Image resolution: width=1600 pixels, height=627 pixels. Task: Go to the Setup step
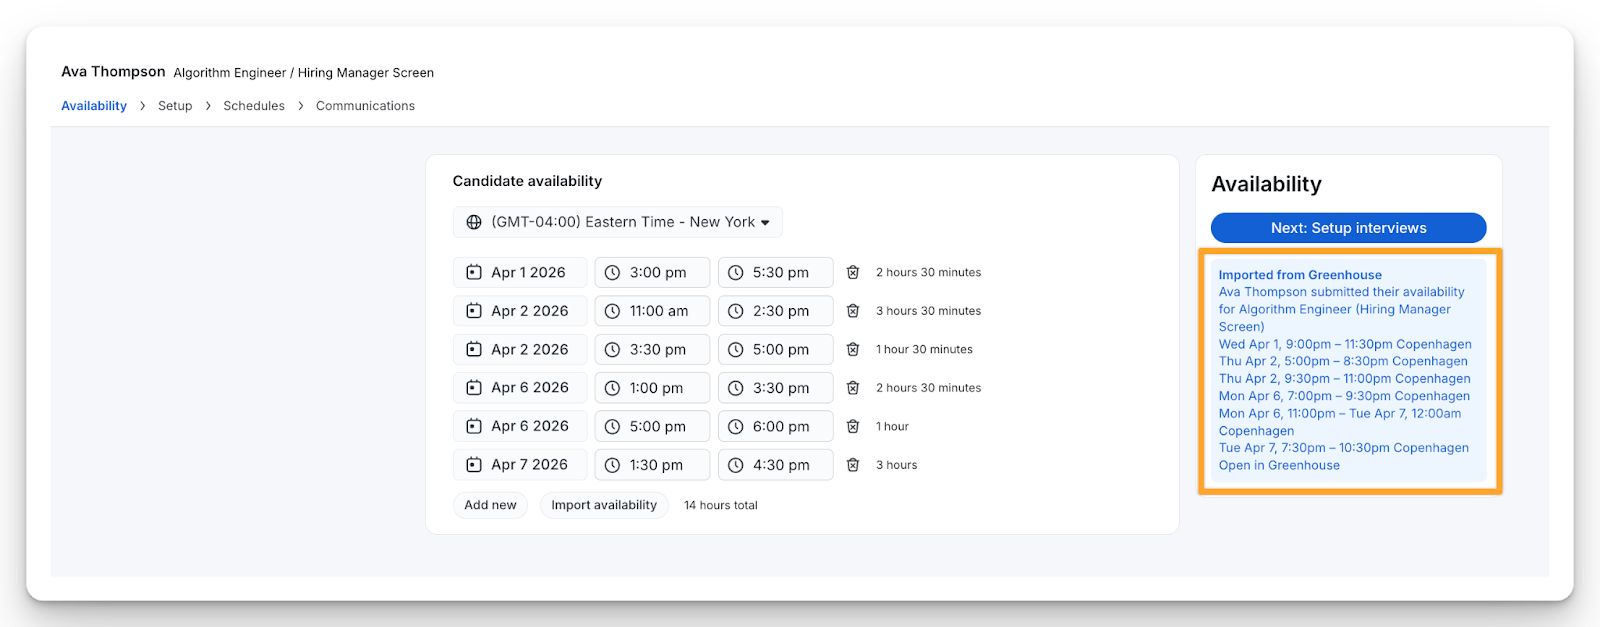click(x=175, y=106)
